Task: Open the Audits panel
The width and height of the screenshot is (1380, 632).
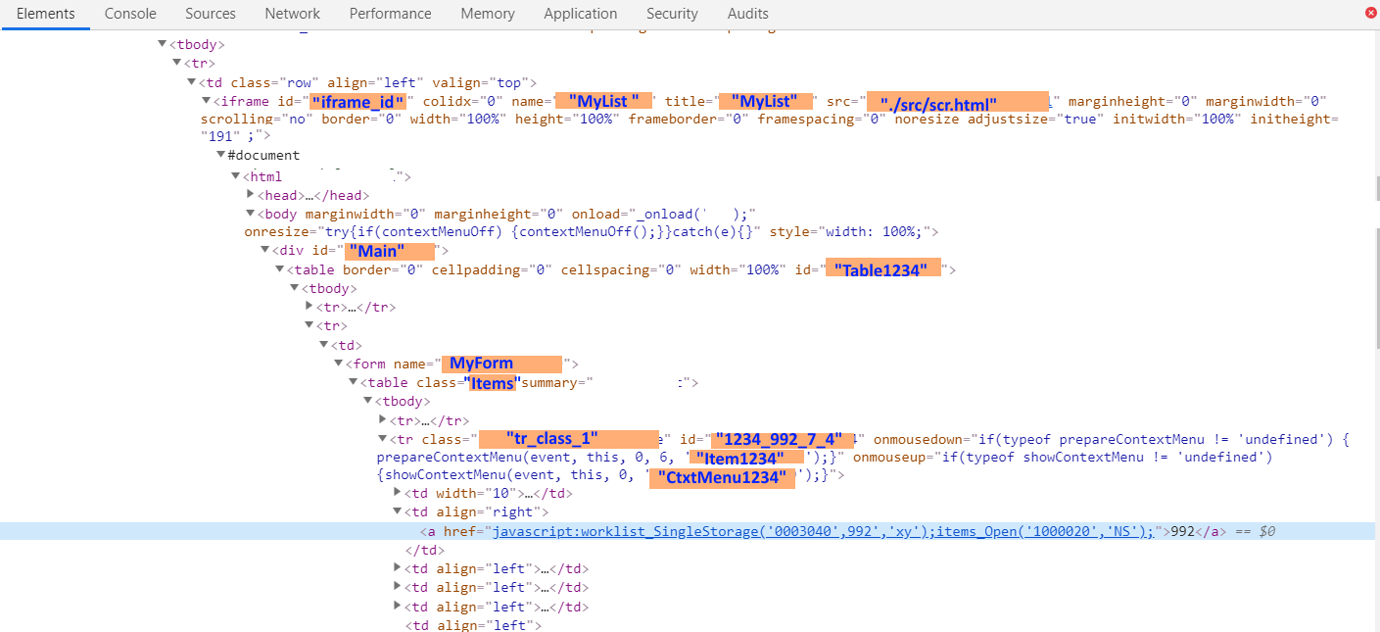Action: coord(747,13)
